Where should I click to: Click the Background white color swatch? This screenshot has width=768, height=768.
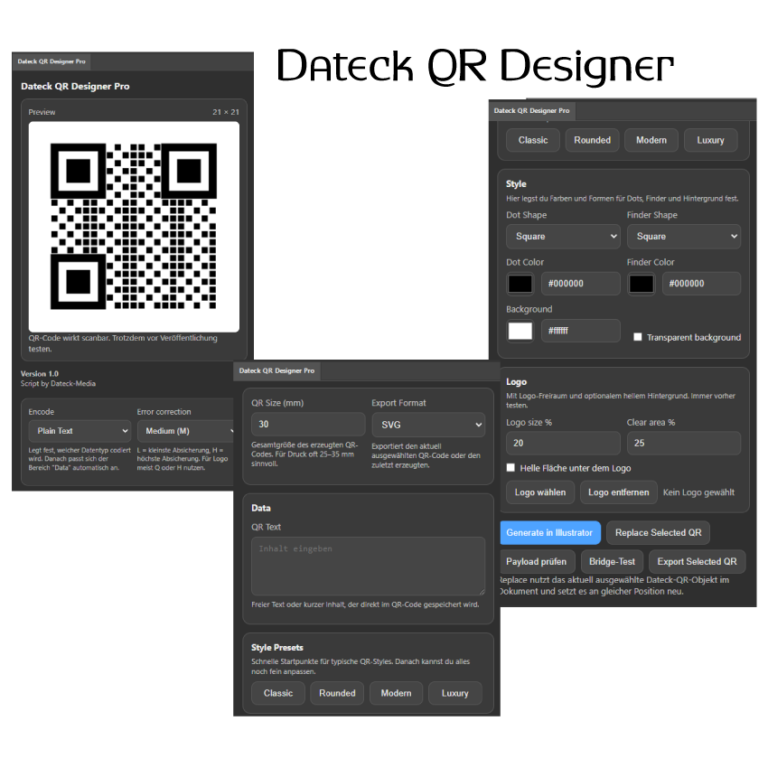[520, 331]
